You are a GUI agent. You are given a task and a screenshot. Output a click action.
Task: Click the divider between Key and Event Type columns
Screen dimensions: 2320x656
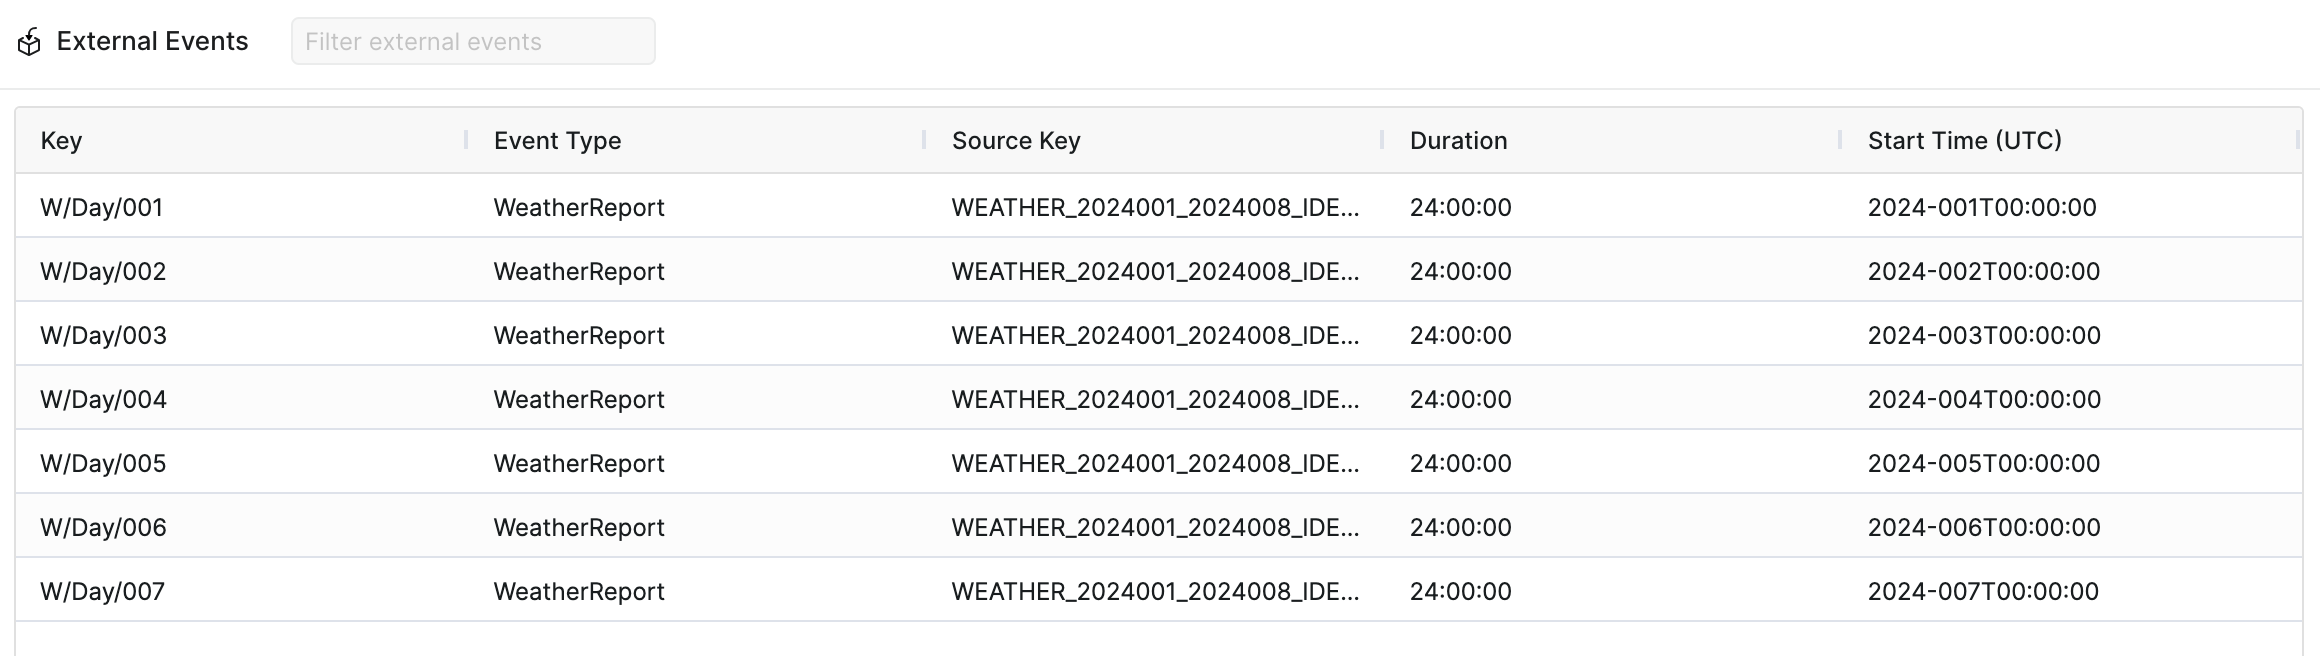tap(466, 141)
